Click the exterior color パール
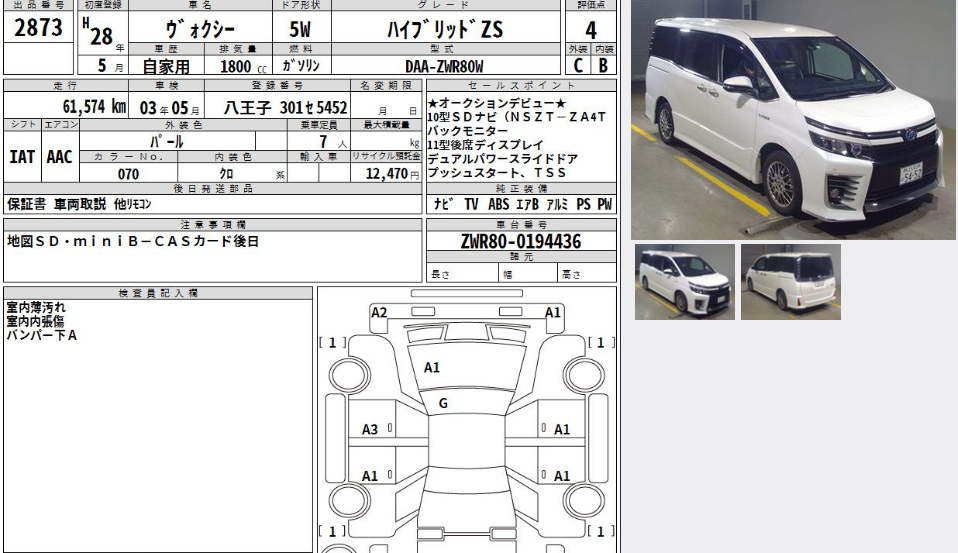This screenshot has height=553, width=958. click(x=167, y=142)
